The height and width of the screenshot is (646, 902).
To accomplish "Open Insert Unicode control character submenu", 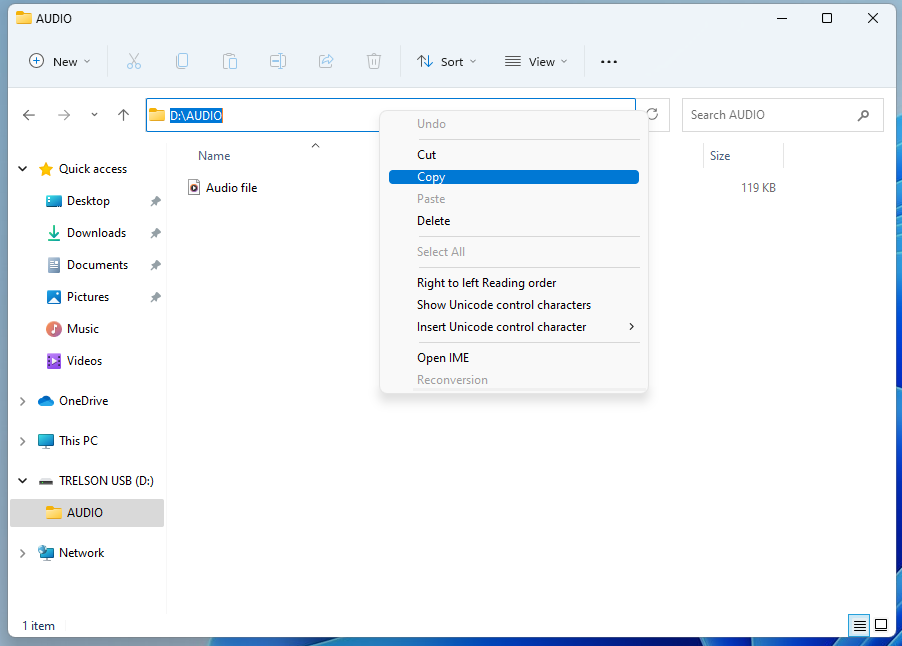I will point(514,327).
